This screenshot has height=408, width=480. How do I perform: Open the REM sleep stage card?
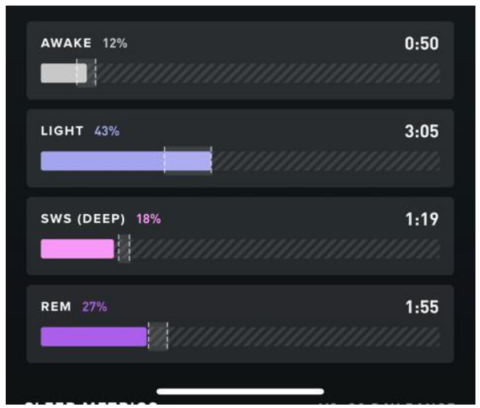tap(240, 324)
